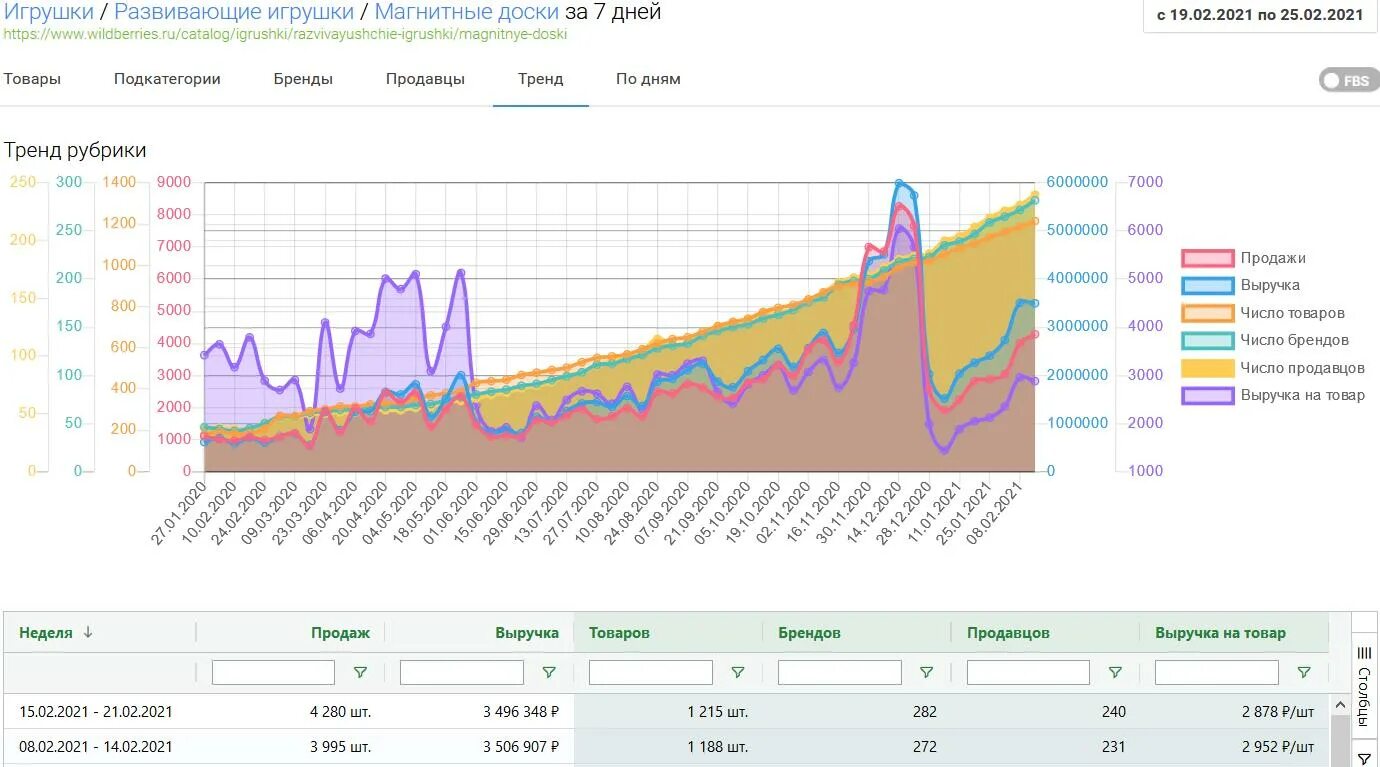Sort table by Брендов column header
The width and height of the screenshot is (1380, 767).
point(809,633)
